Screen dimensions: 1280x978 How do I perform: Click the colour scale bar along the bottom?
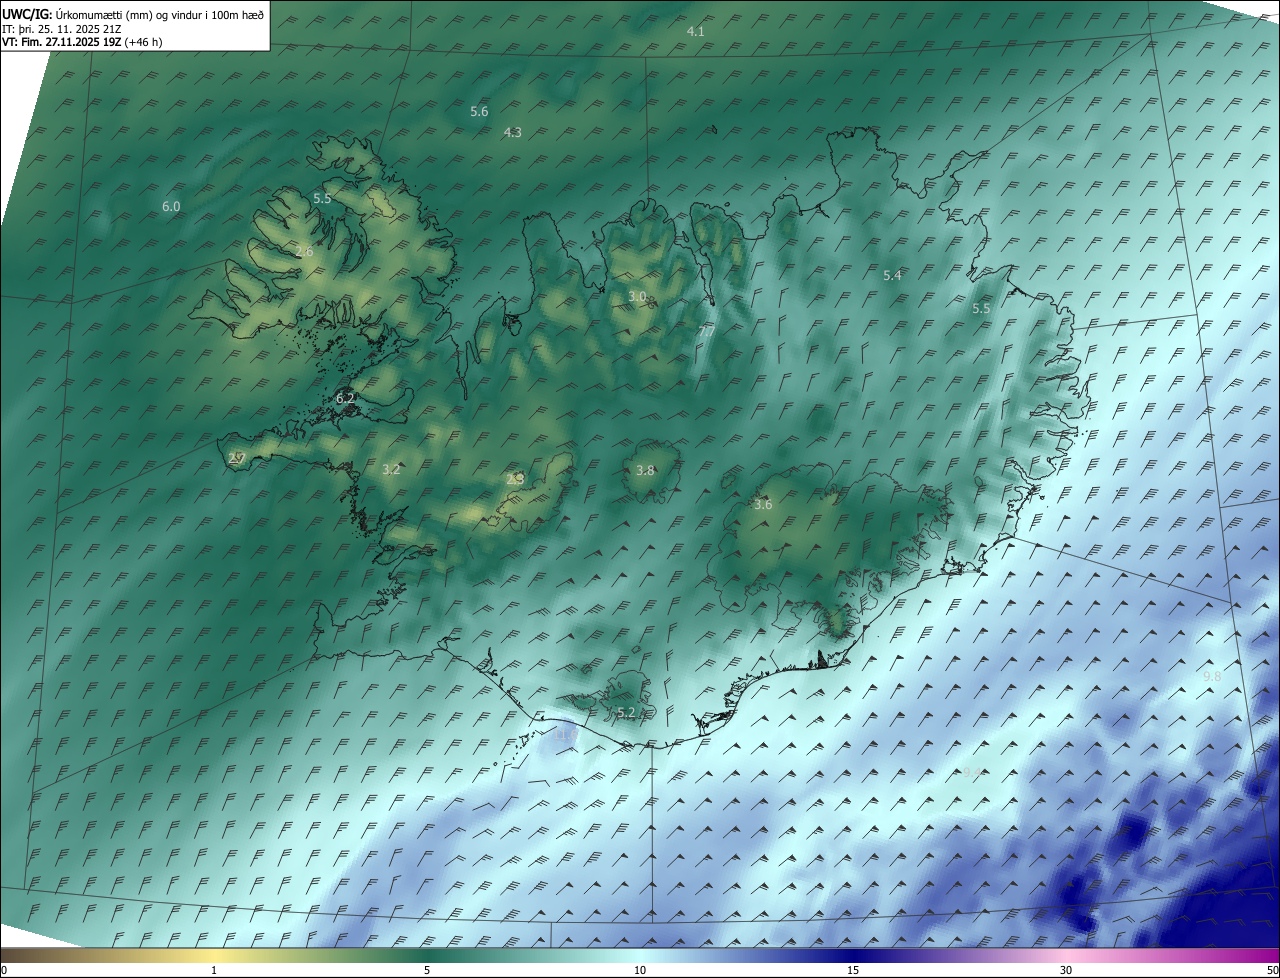pos(640,956)
